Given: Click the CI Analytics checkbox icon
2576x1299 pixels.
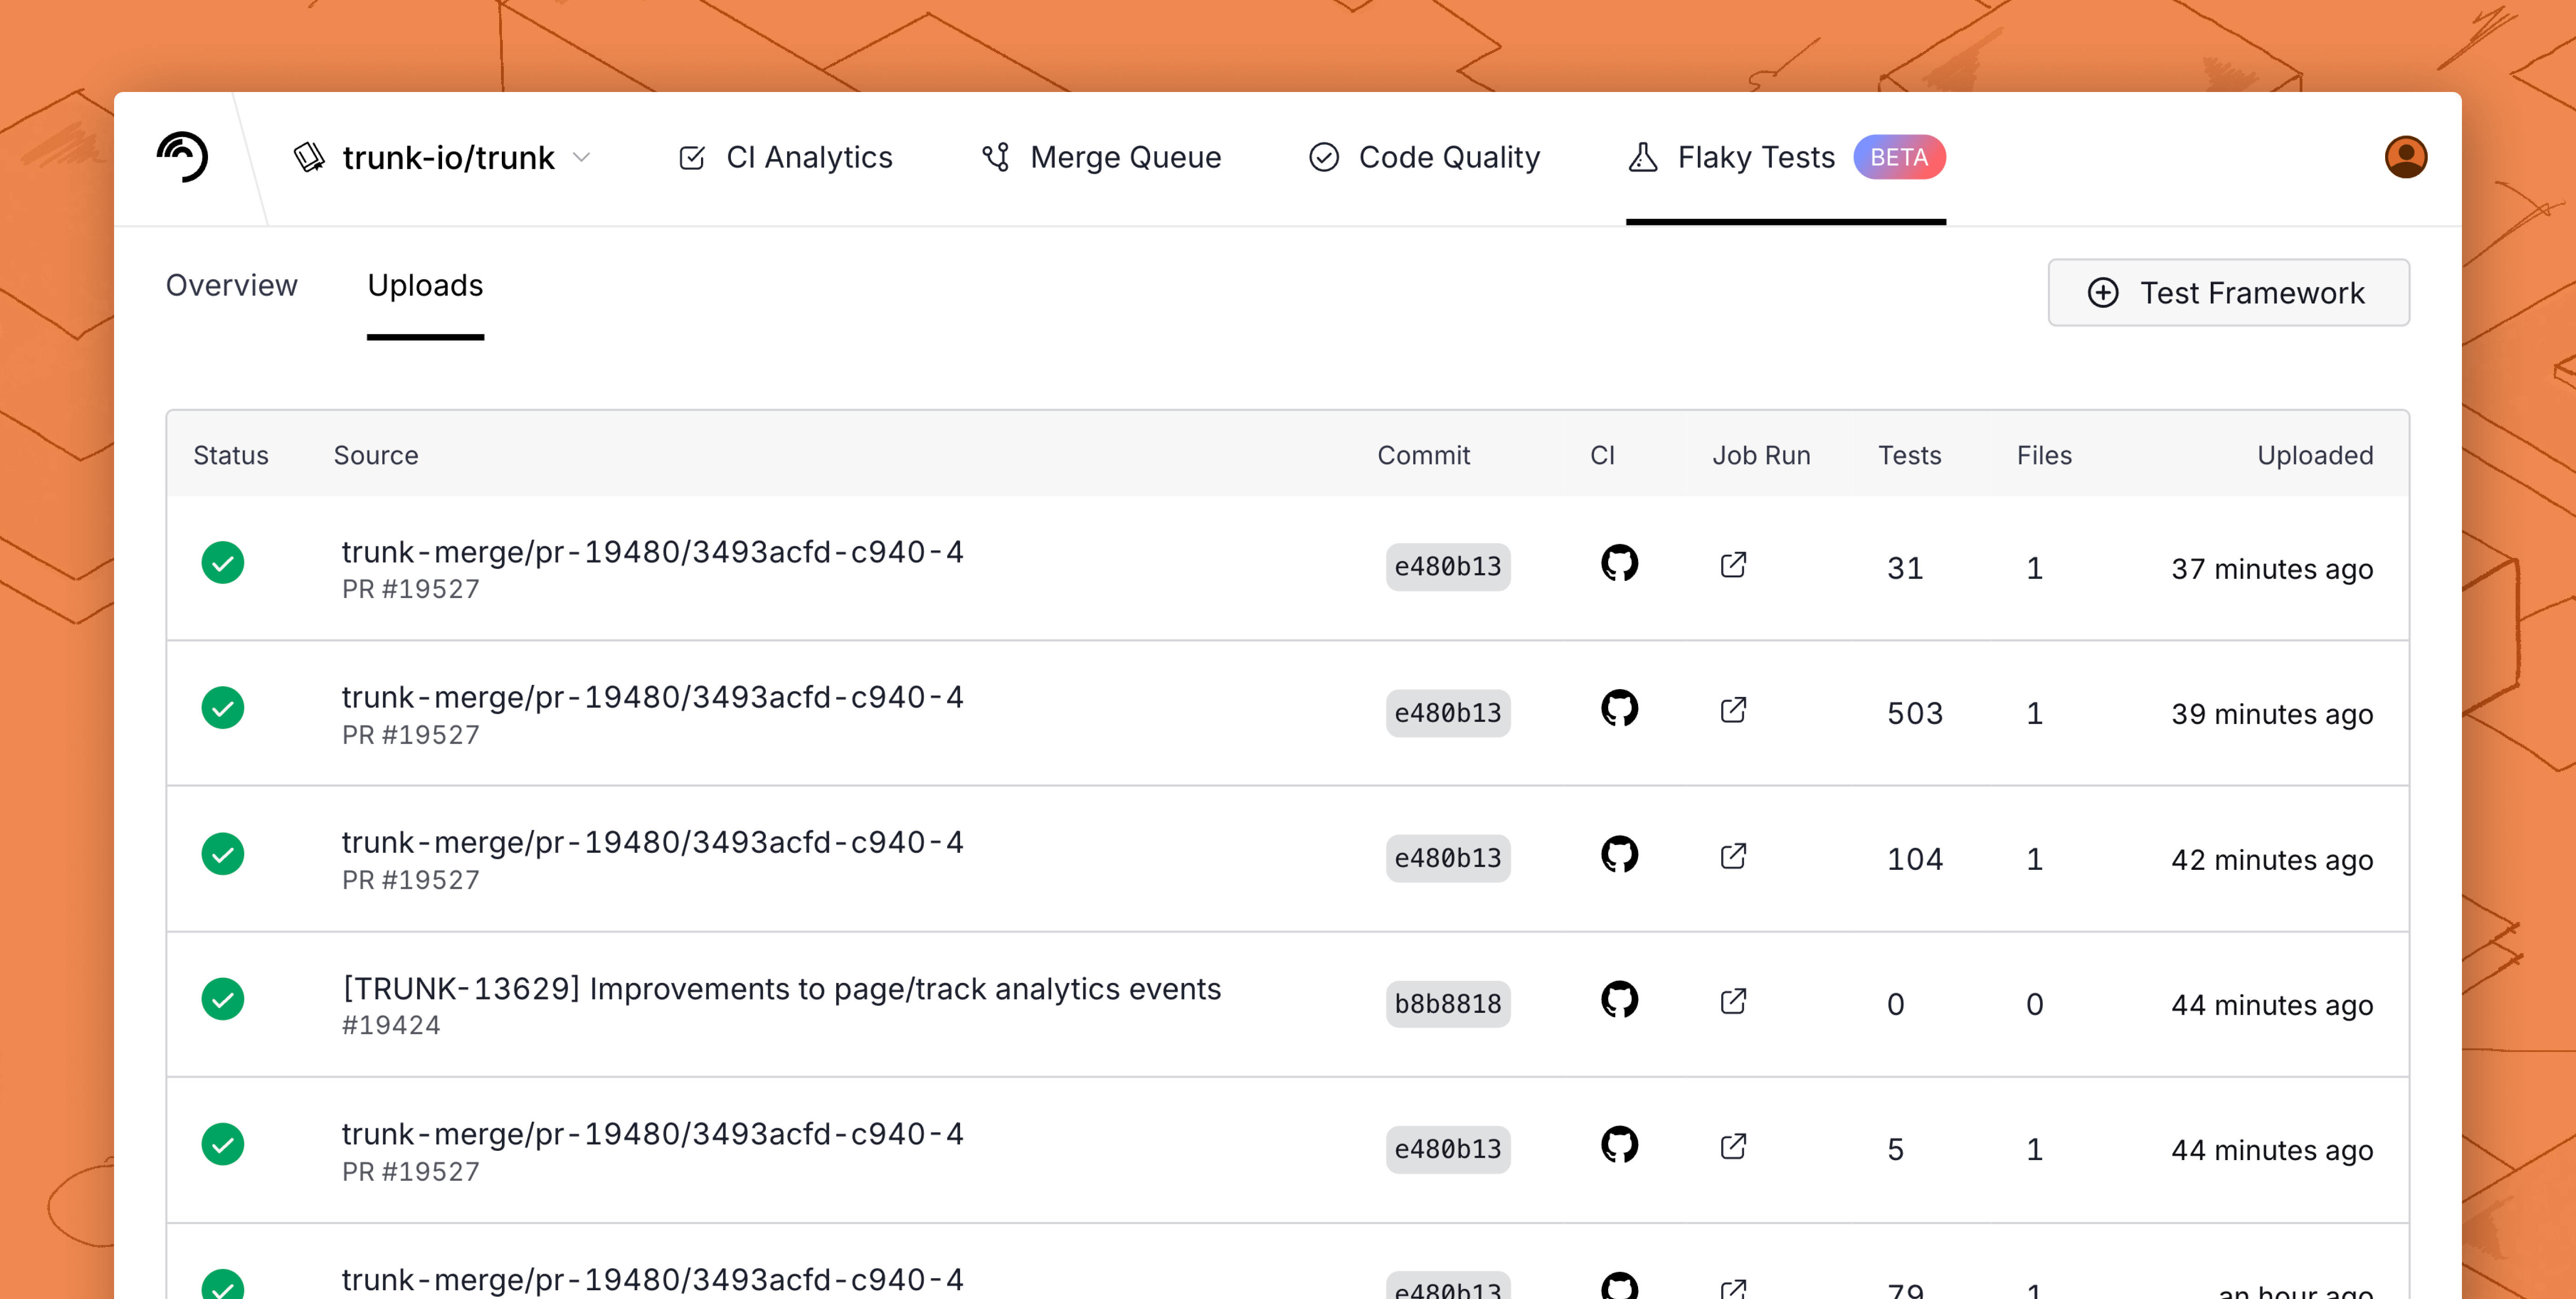Looking at the screenshot, I should (x=692, y=158).
